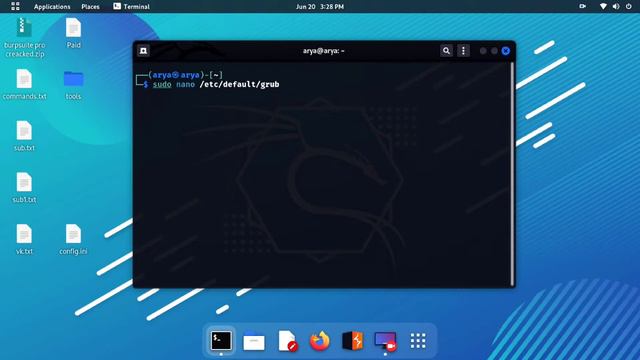Open the Terminal app menu in the top bar

click(x=131, y=7)
